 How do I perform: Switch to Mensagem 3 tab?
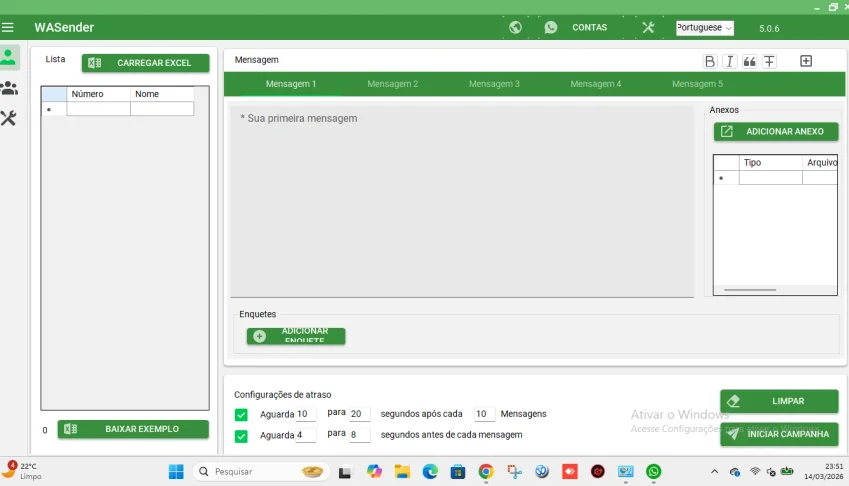494,84
